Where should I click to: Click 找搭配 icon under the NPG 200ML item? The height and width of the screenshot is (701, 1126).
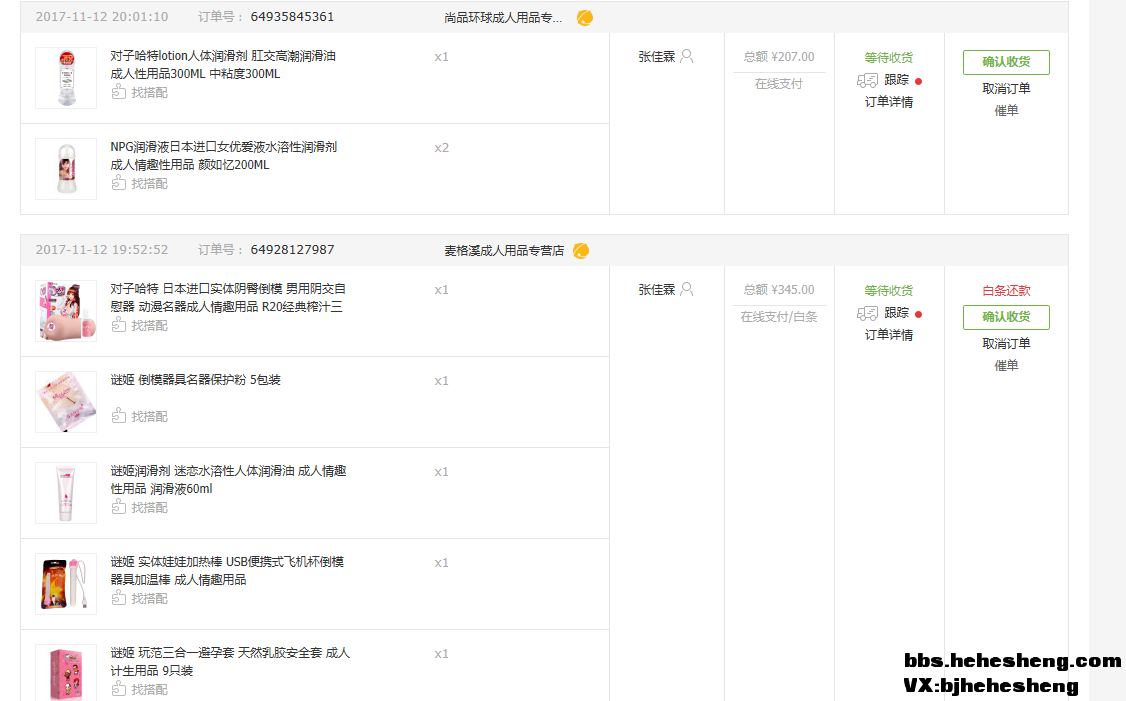pyautogui.click(x=119, y=184)
